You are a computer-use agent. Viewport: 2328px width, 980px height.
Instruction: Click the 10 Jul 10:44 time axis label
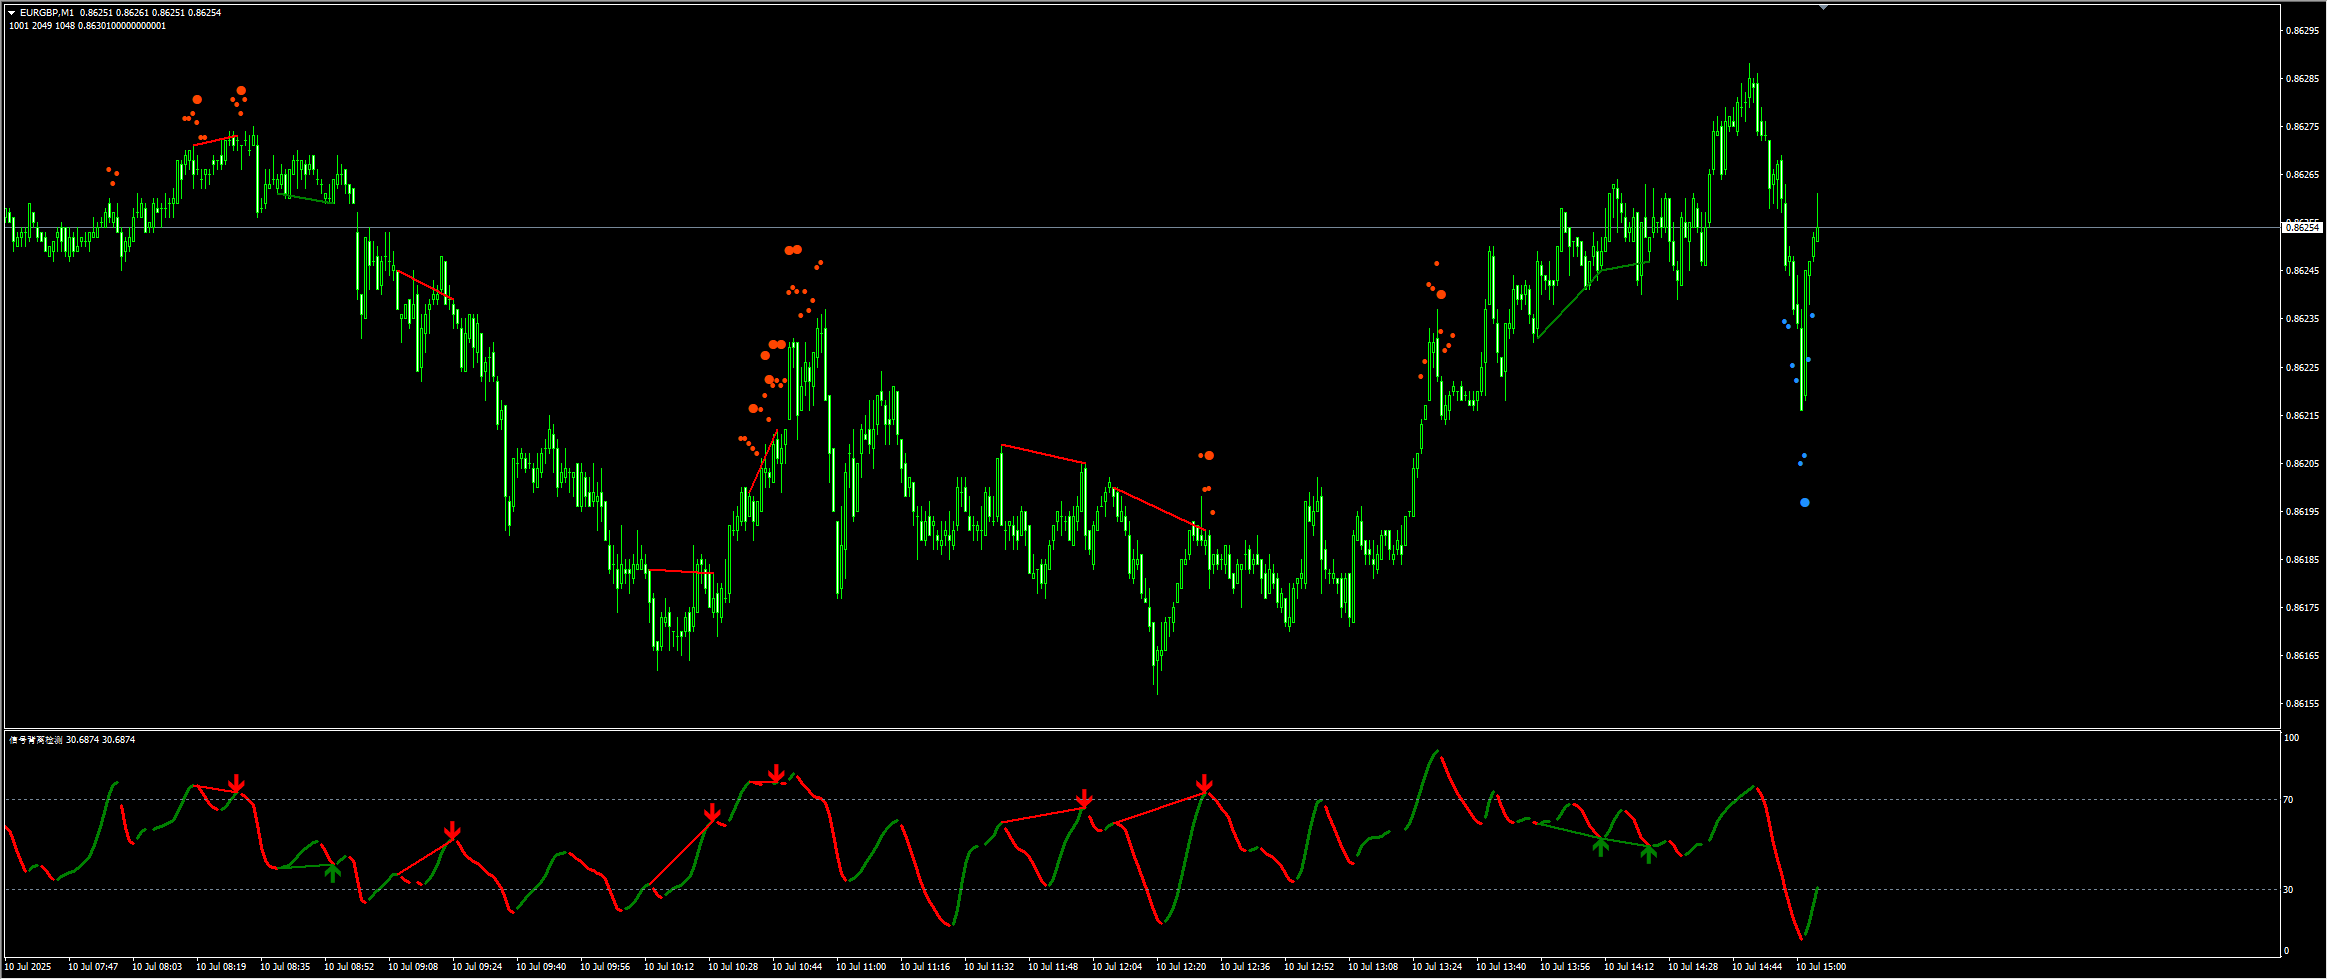click(x=797, y=967)
